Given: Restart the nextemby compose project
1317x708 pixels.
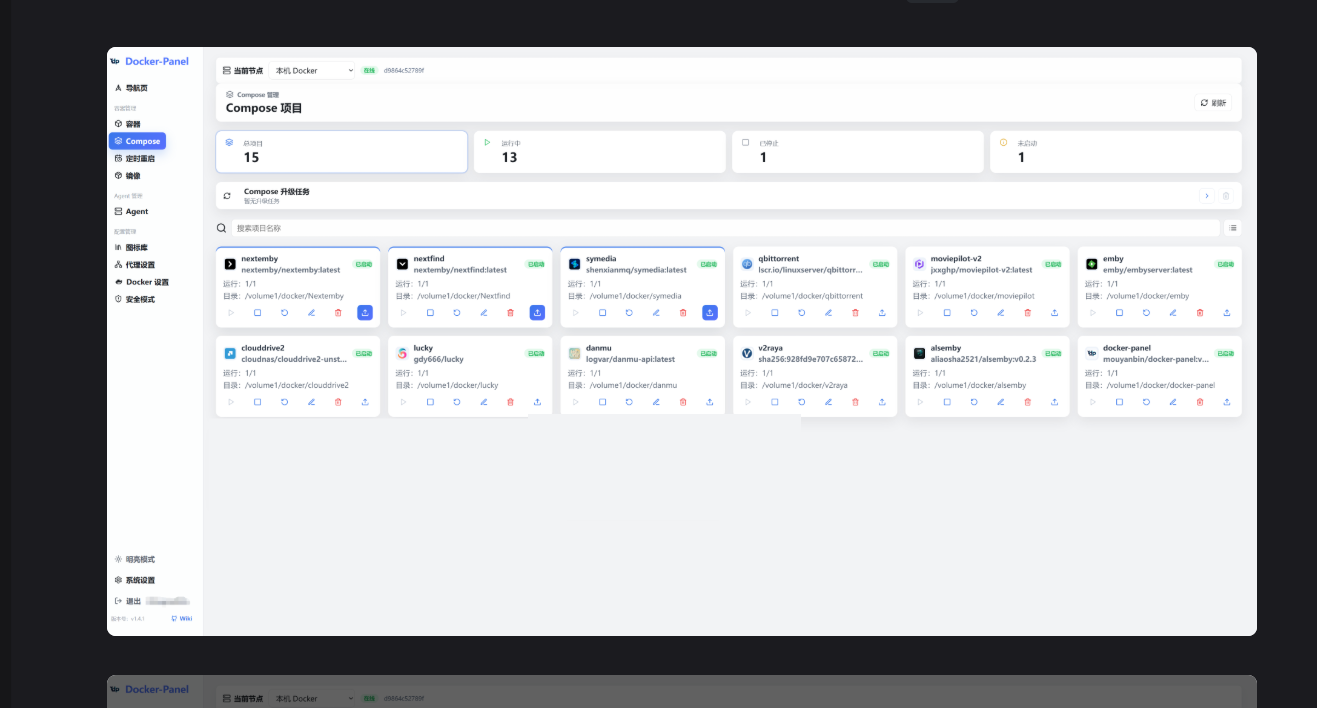Looking at the screenshot, I should tap(284, 313).
